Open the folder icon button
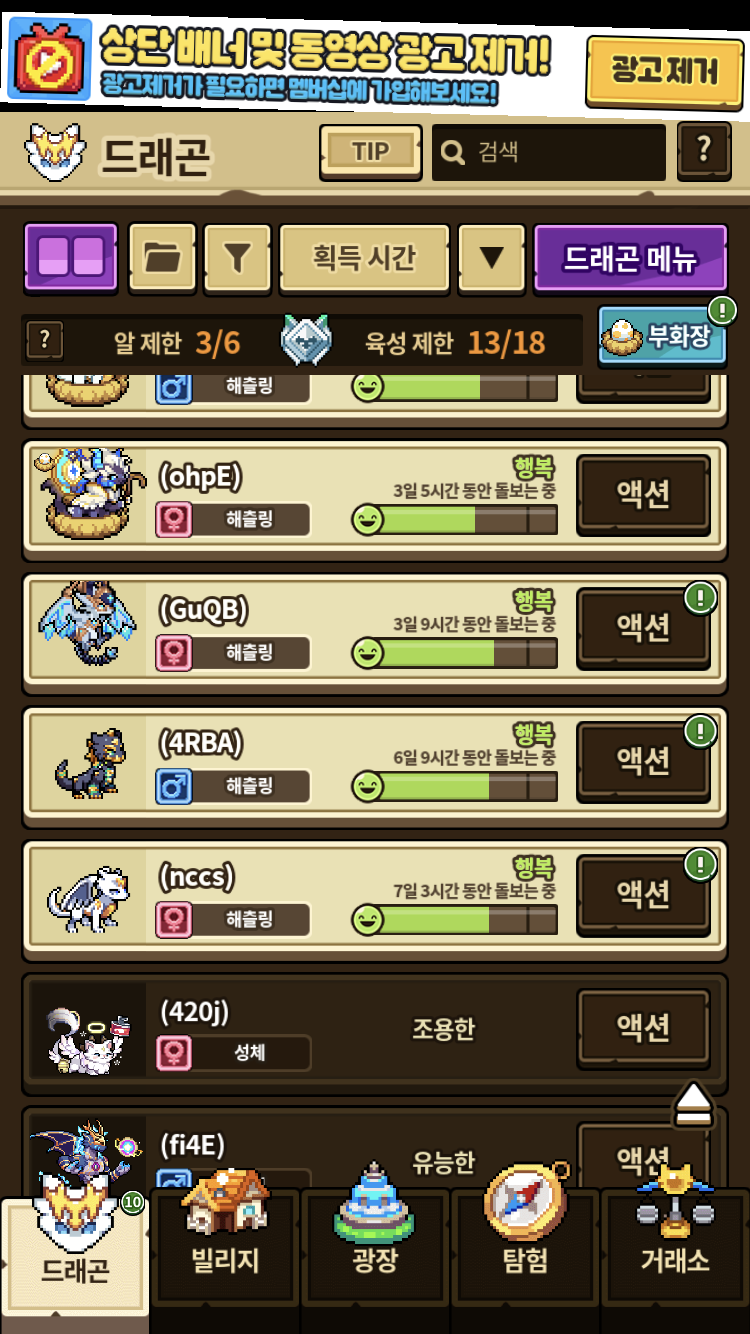750x1334 pixels. pyautogui.click(x=162, y=258)
